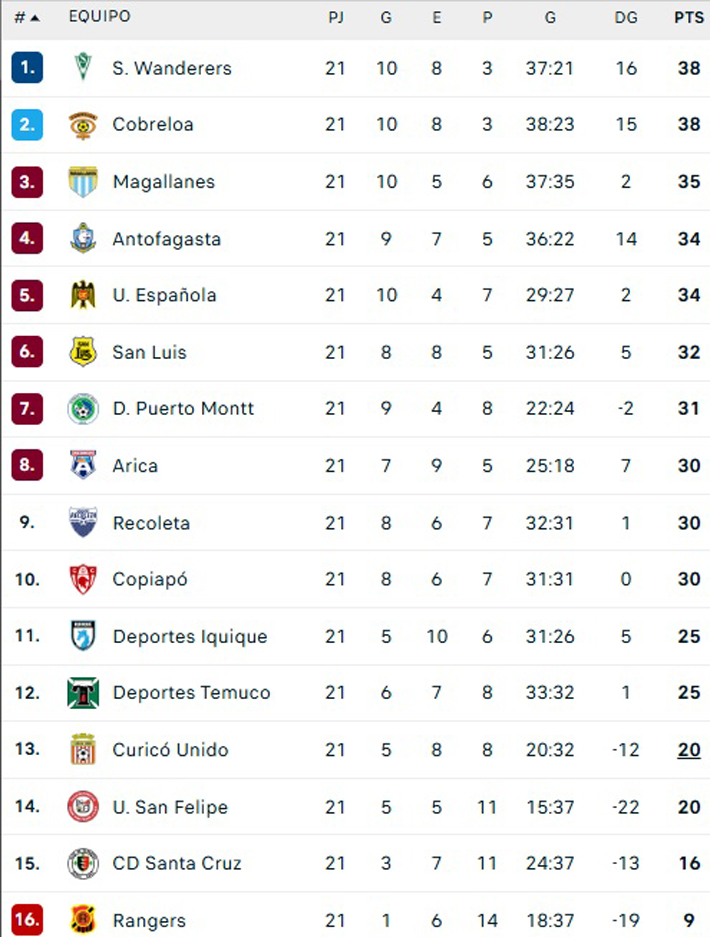
Task: Open the Antofagasta team link
Action: (x=167, y=239)
